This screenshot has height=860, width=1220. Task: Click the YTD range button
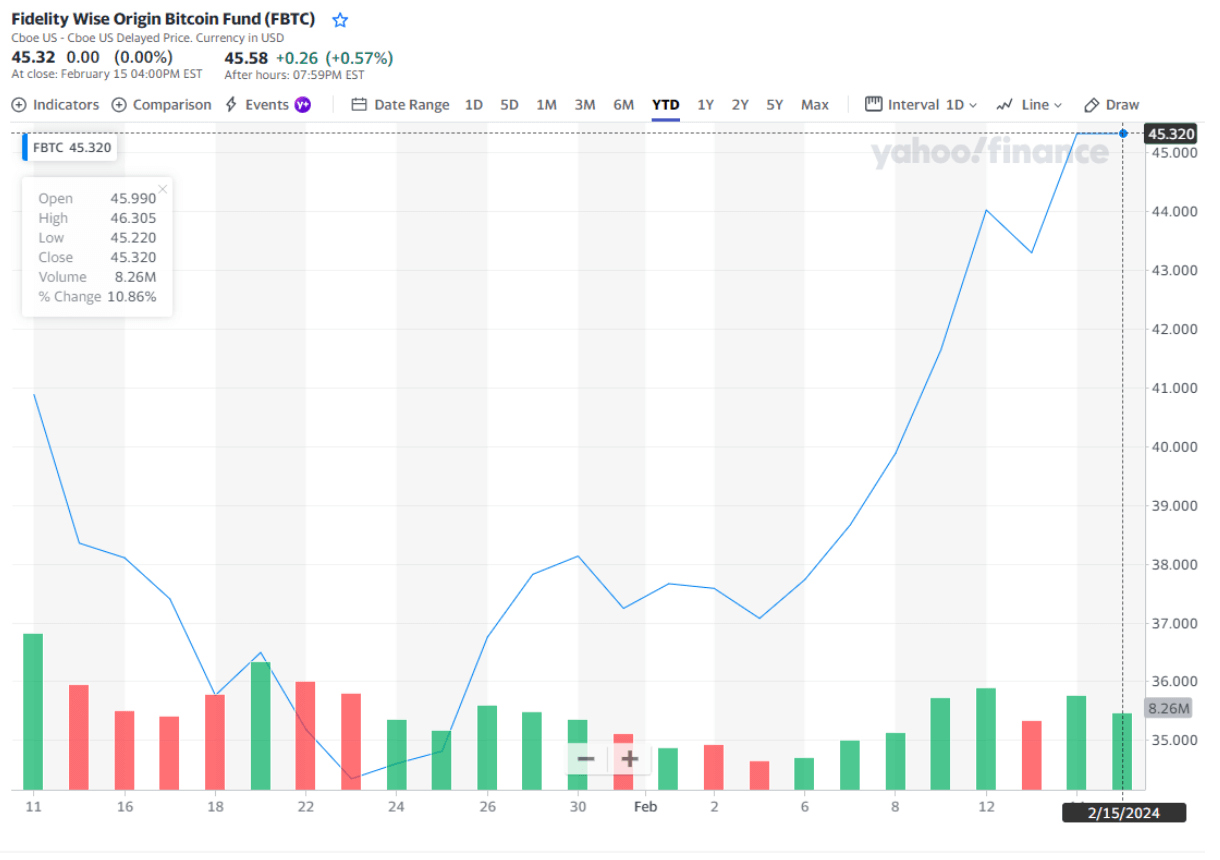(665, 105)
